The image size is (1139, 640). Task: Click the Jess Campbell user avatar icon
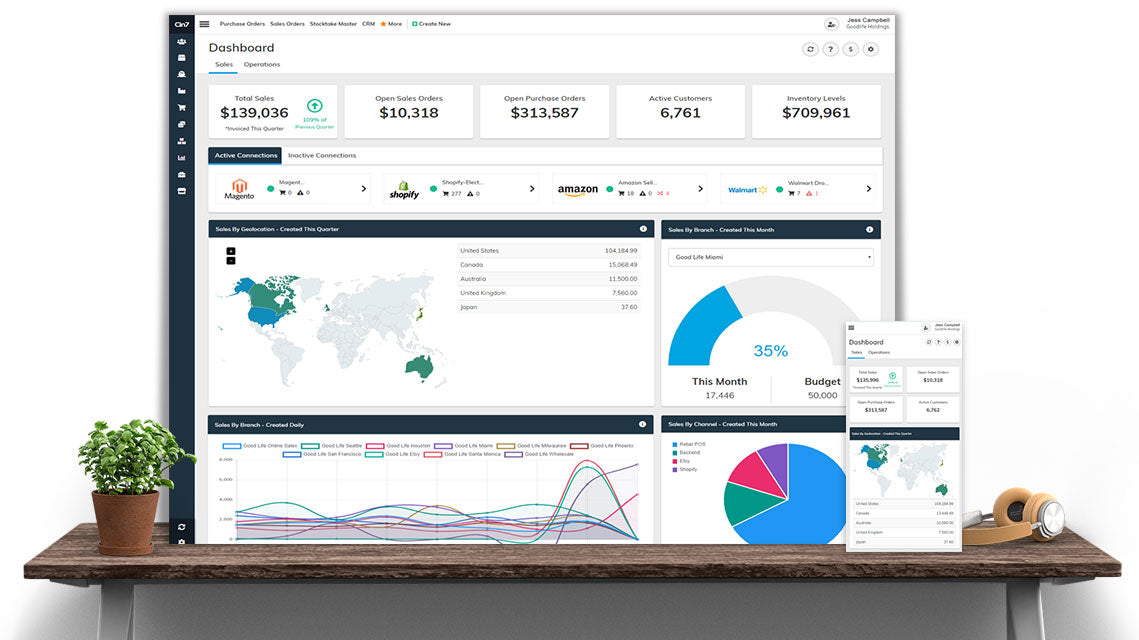tap(830, 23)
